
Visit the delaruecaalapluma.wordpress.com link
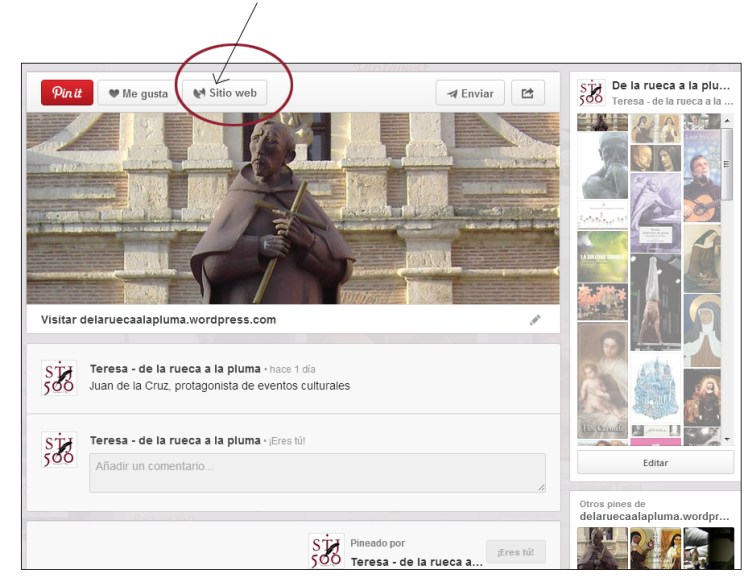(x=158, y=320)
